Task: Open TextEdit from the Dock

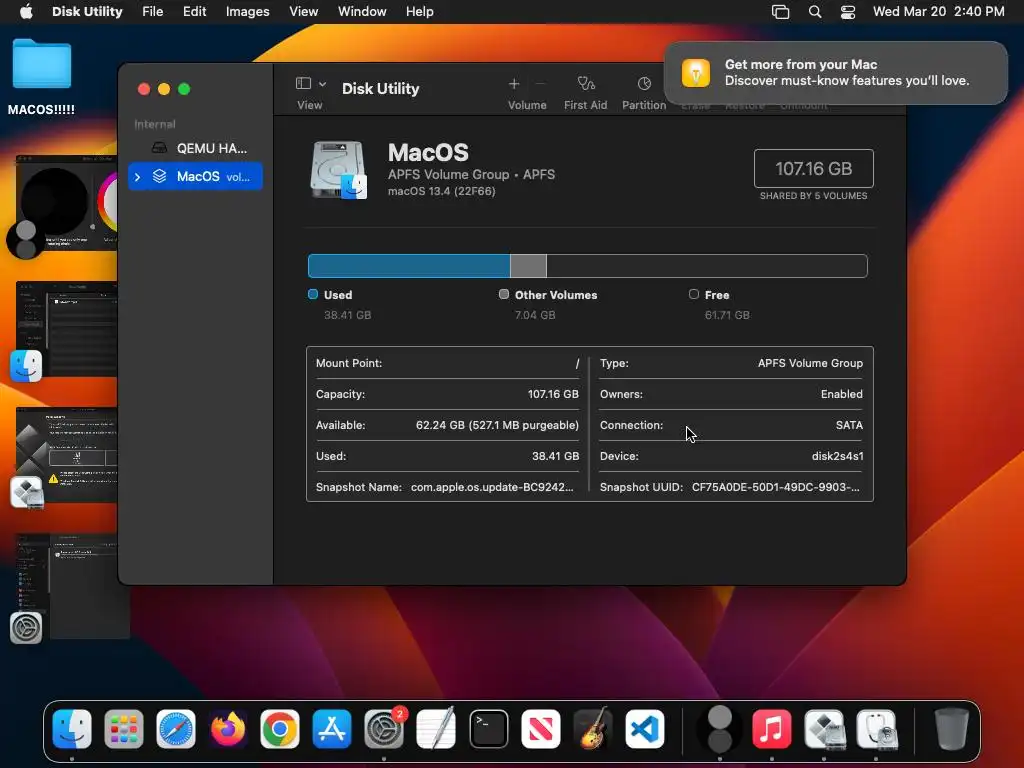Action: click(436, 729)
